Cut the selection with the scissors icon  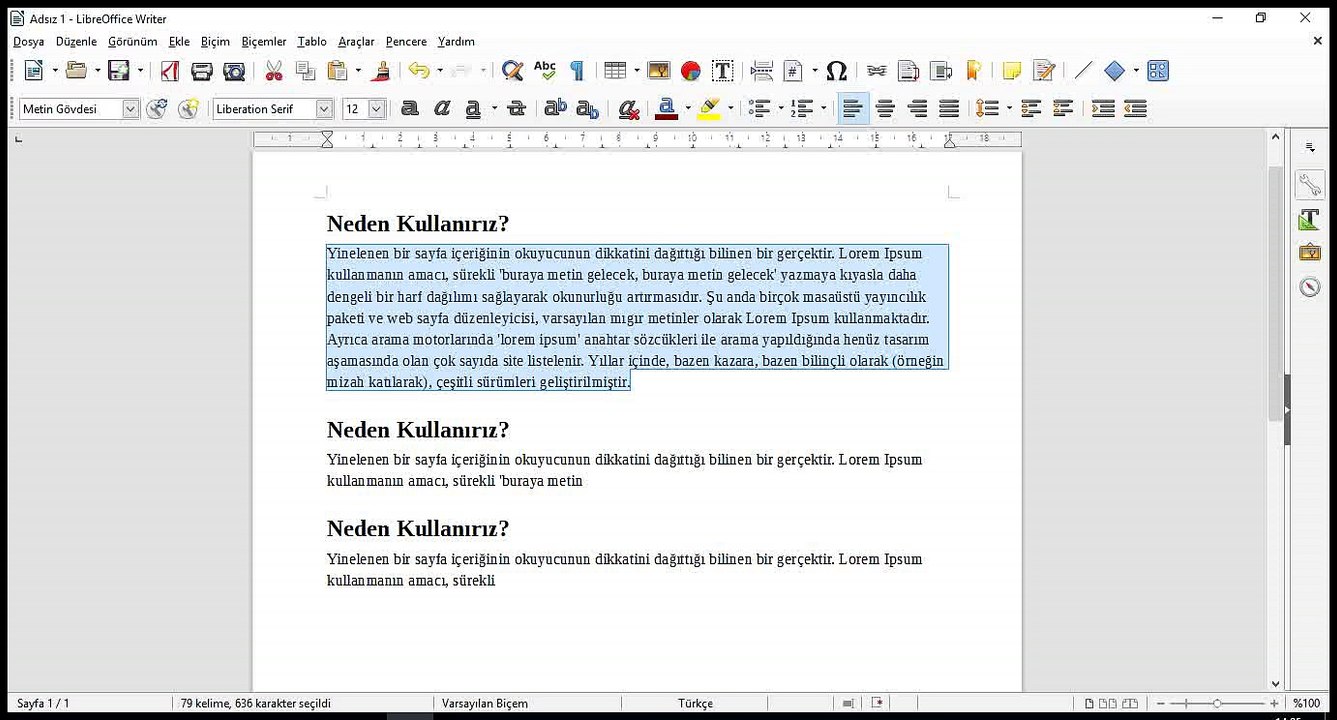point(274,70)
